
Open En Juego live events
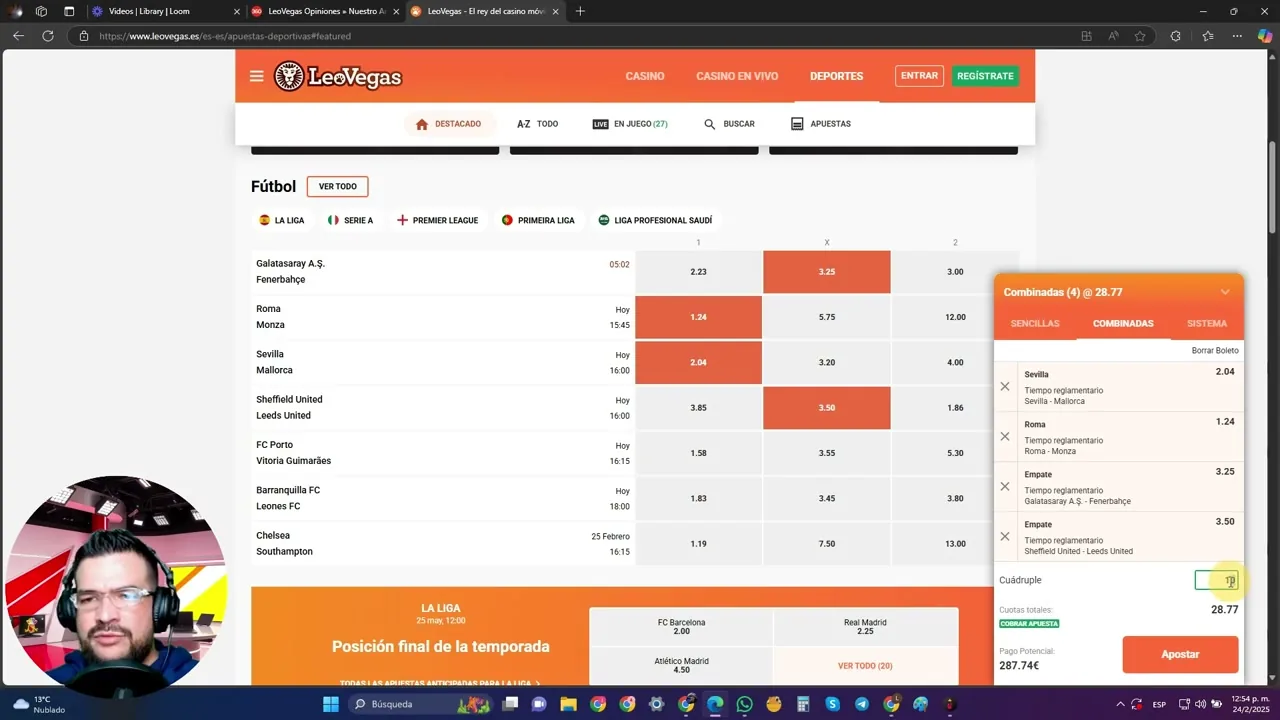(x=630, y=124)
